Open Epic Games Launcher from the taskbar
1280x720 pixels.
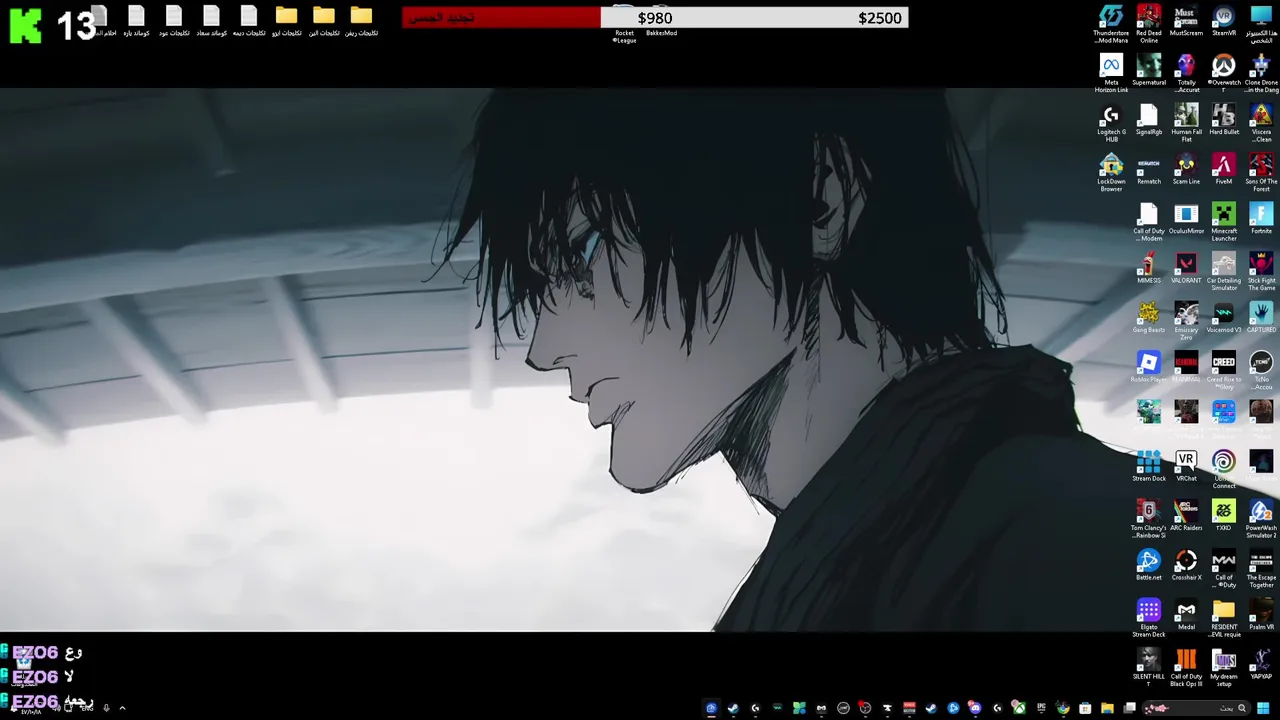pyautogui.click(x=1041, y=708)
